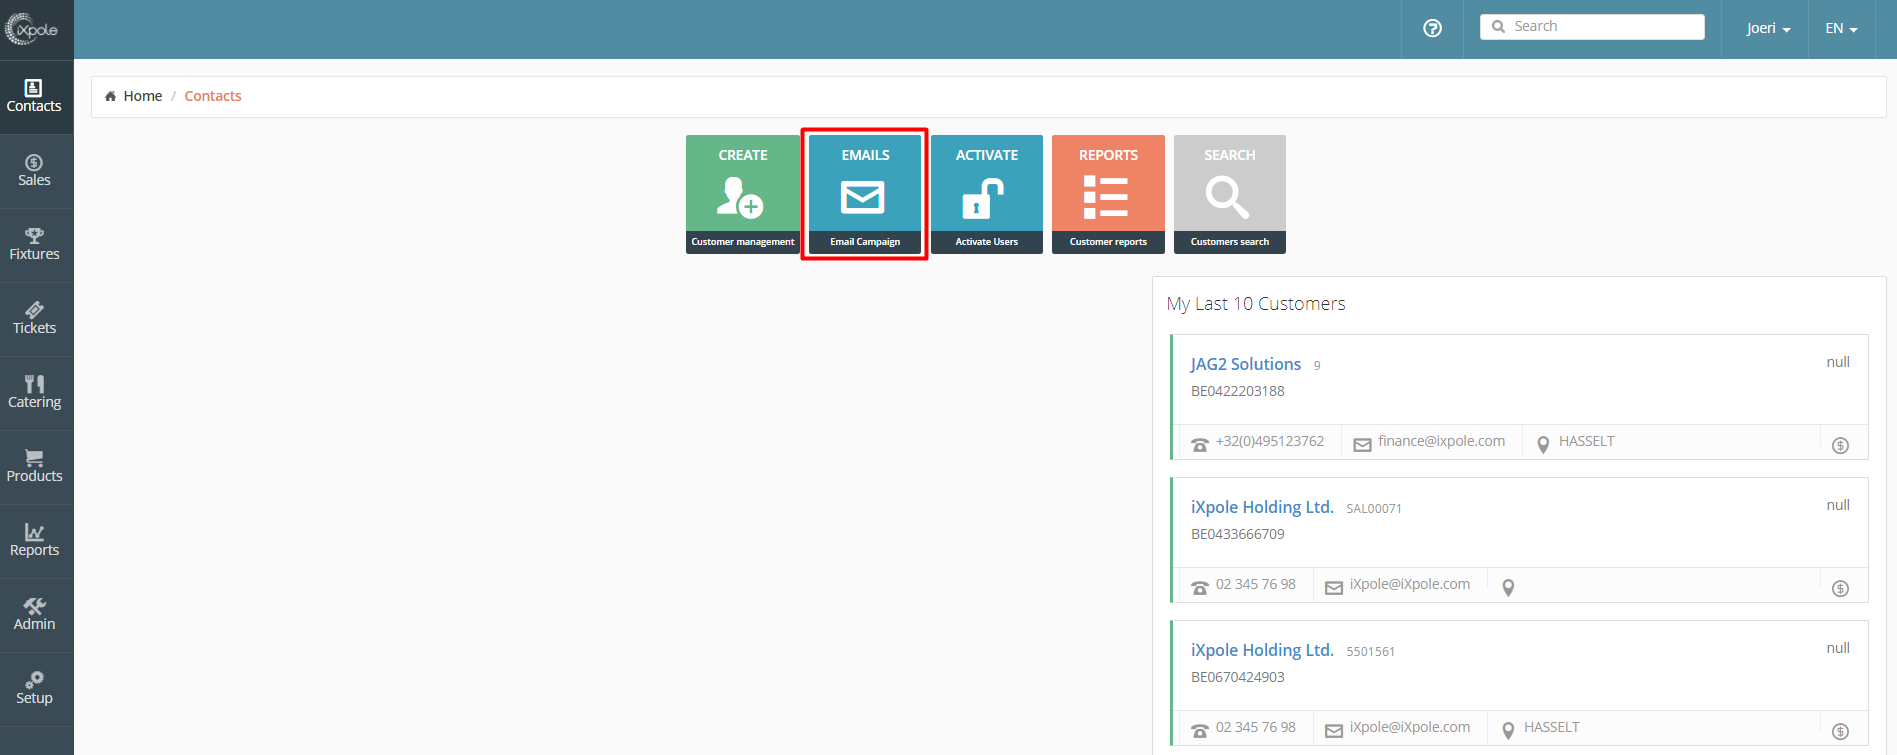
Task: Click VAT number BE0433666709
Action: [1237, 534]
